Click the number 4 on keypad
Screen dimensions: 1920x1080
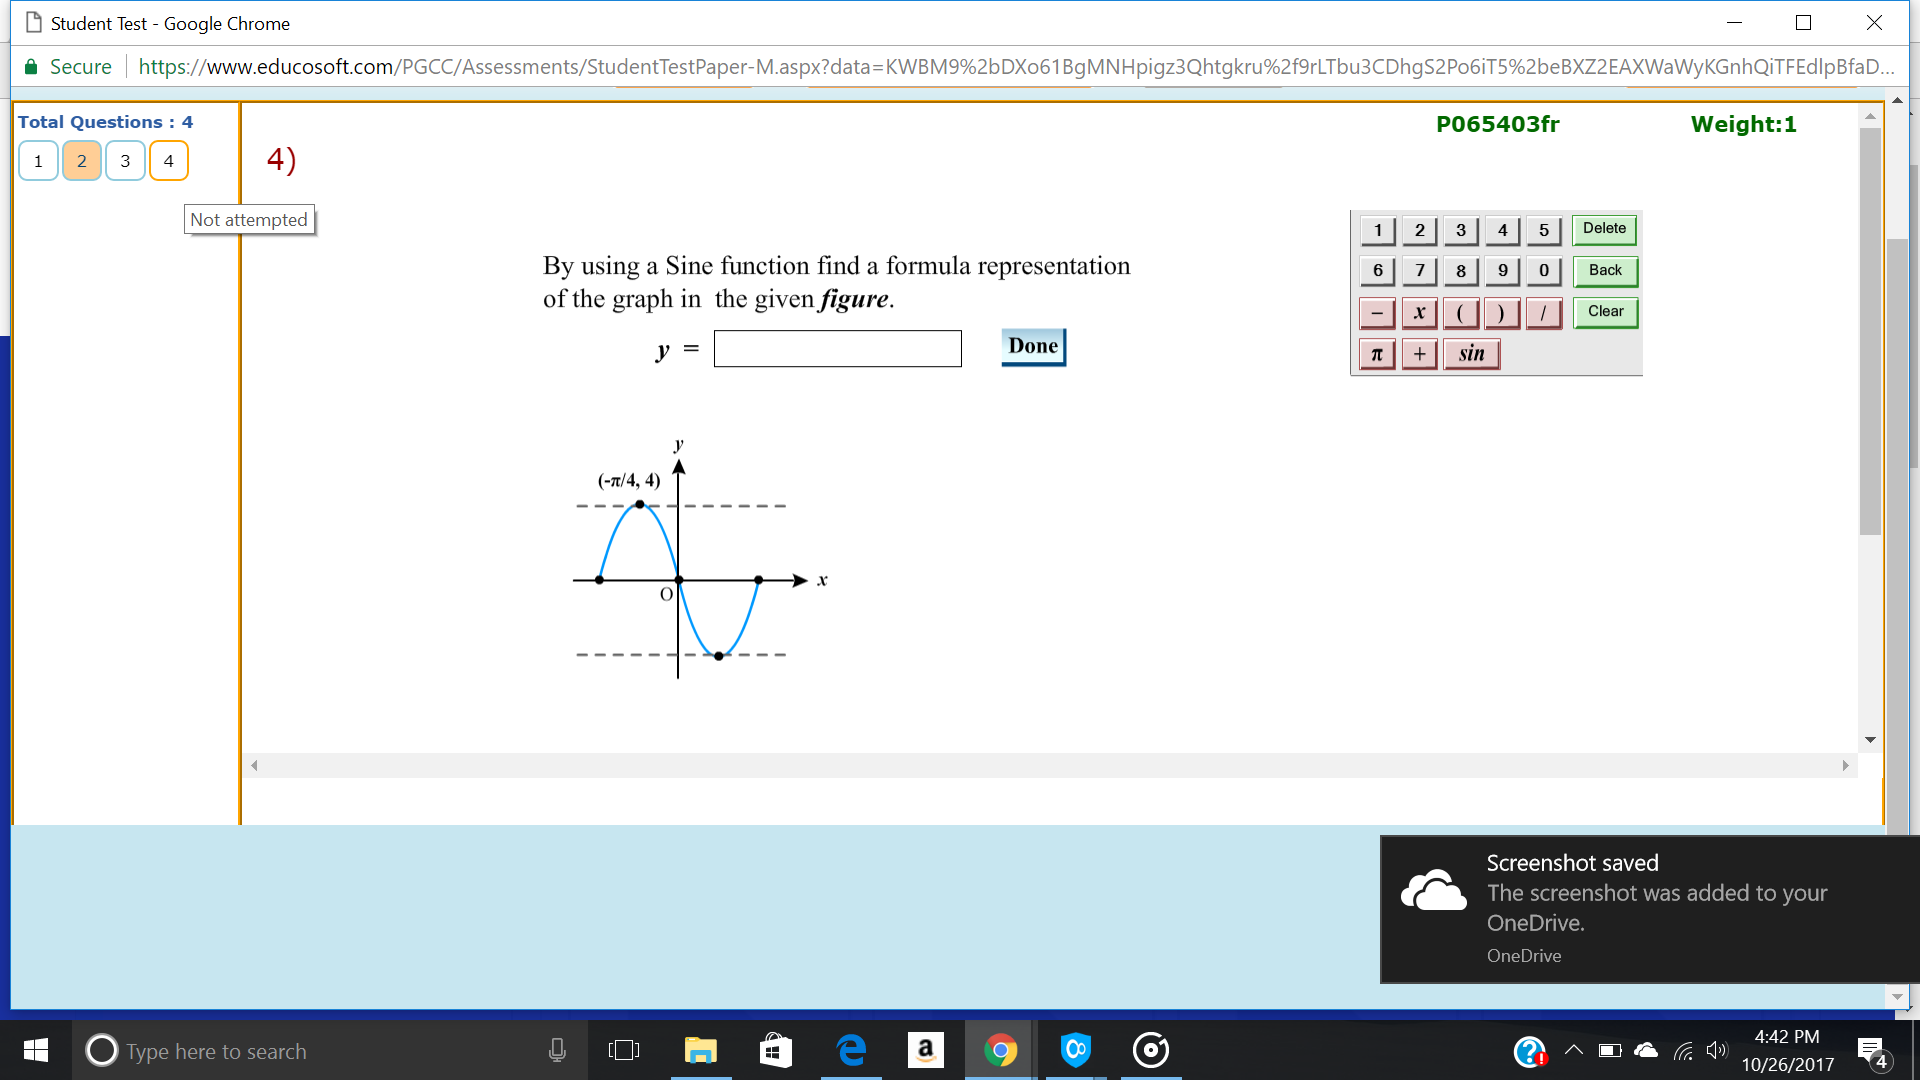coord(1502,228)
